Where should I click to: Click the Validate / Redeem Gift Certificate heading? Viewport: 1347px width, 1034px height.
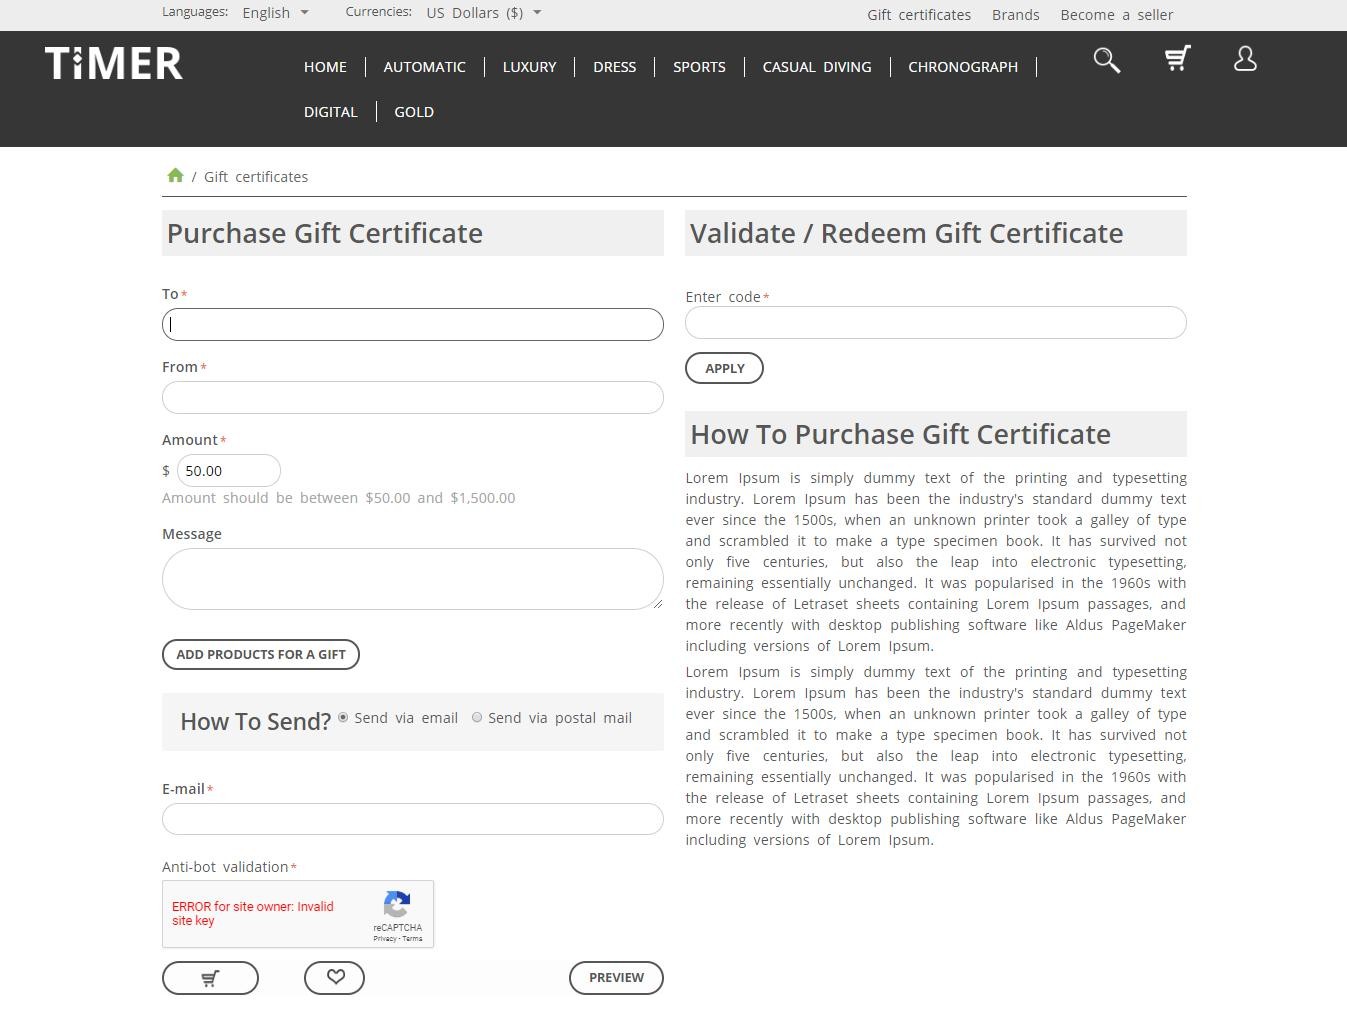click(x=907, y=233)
